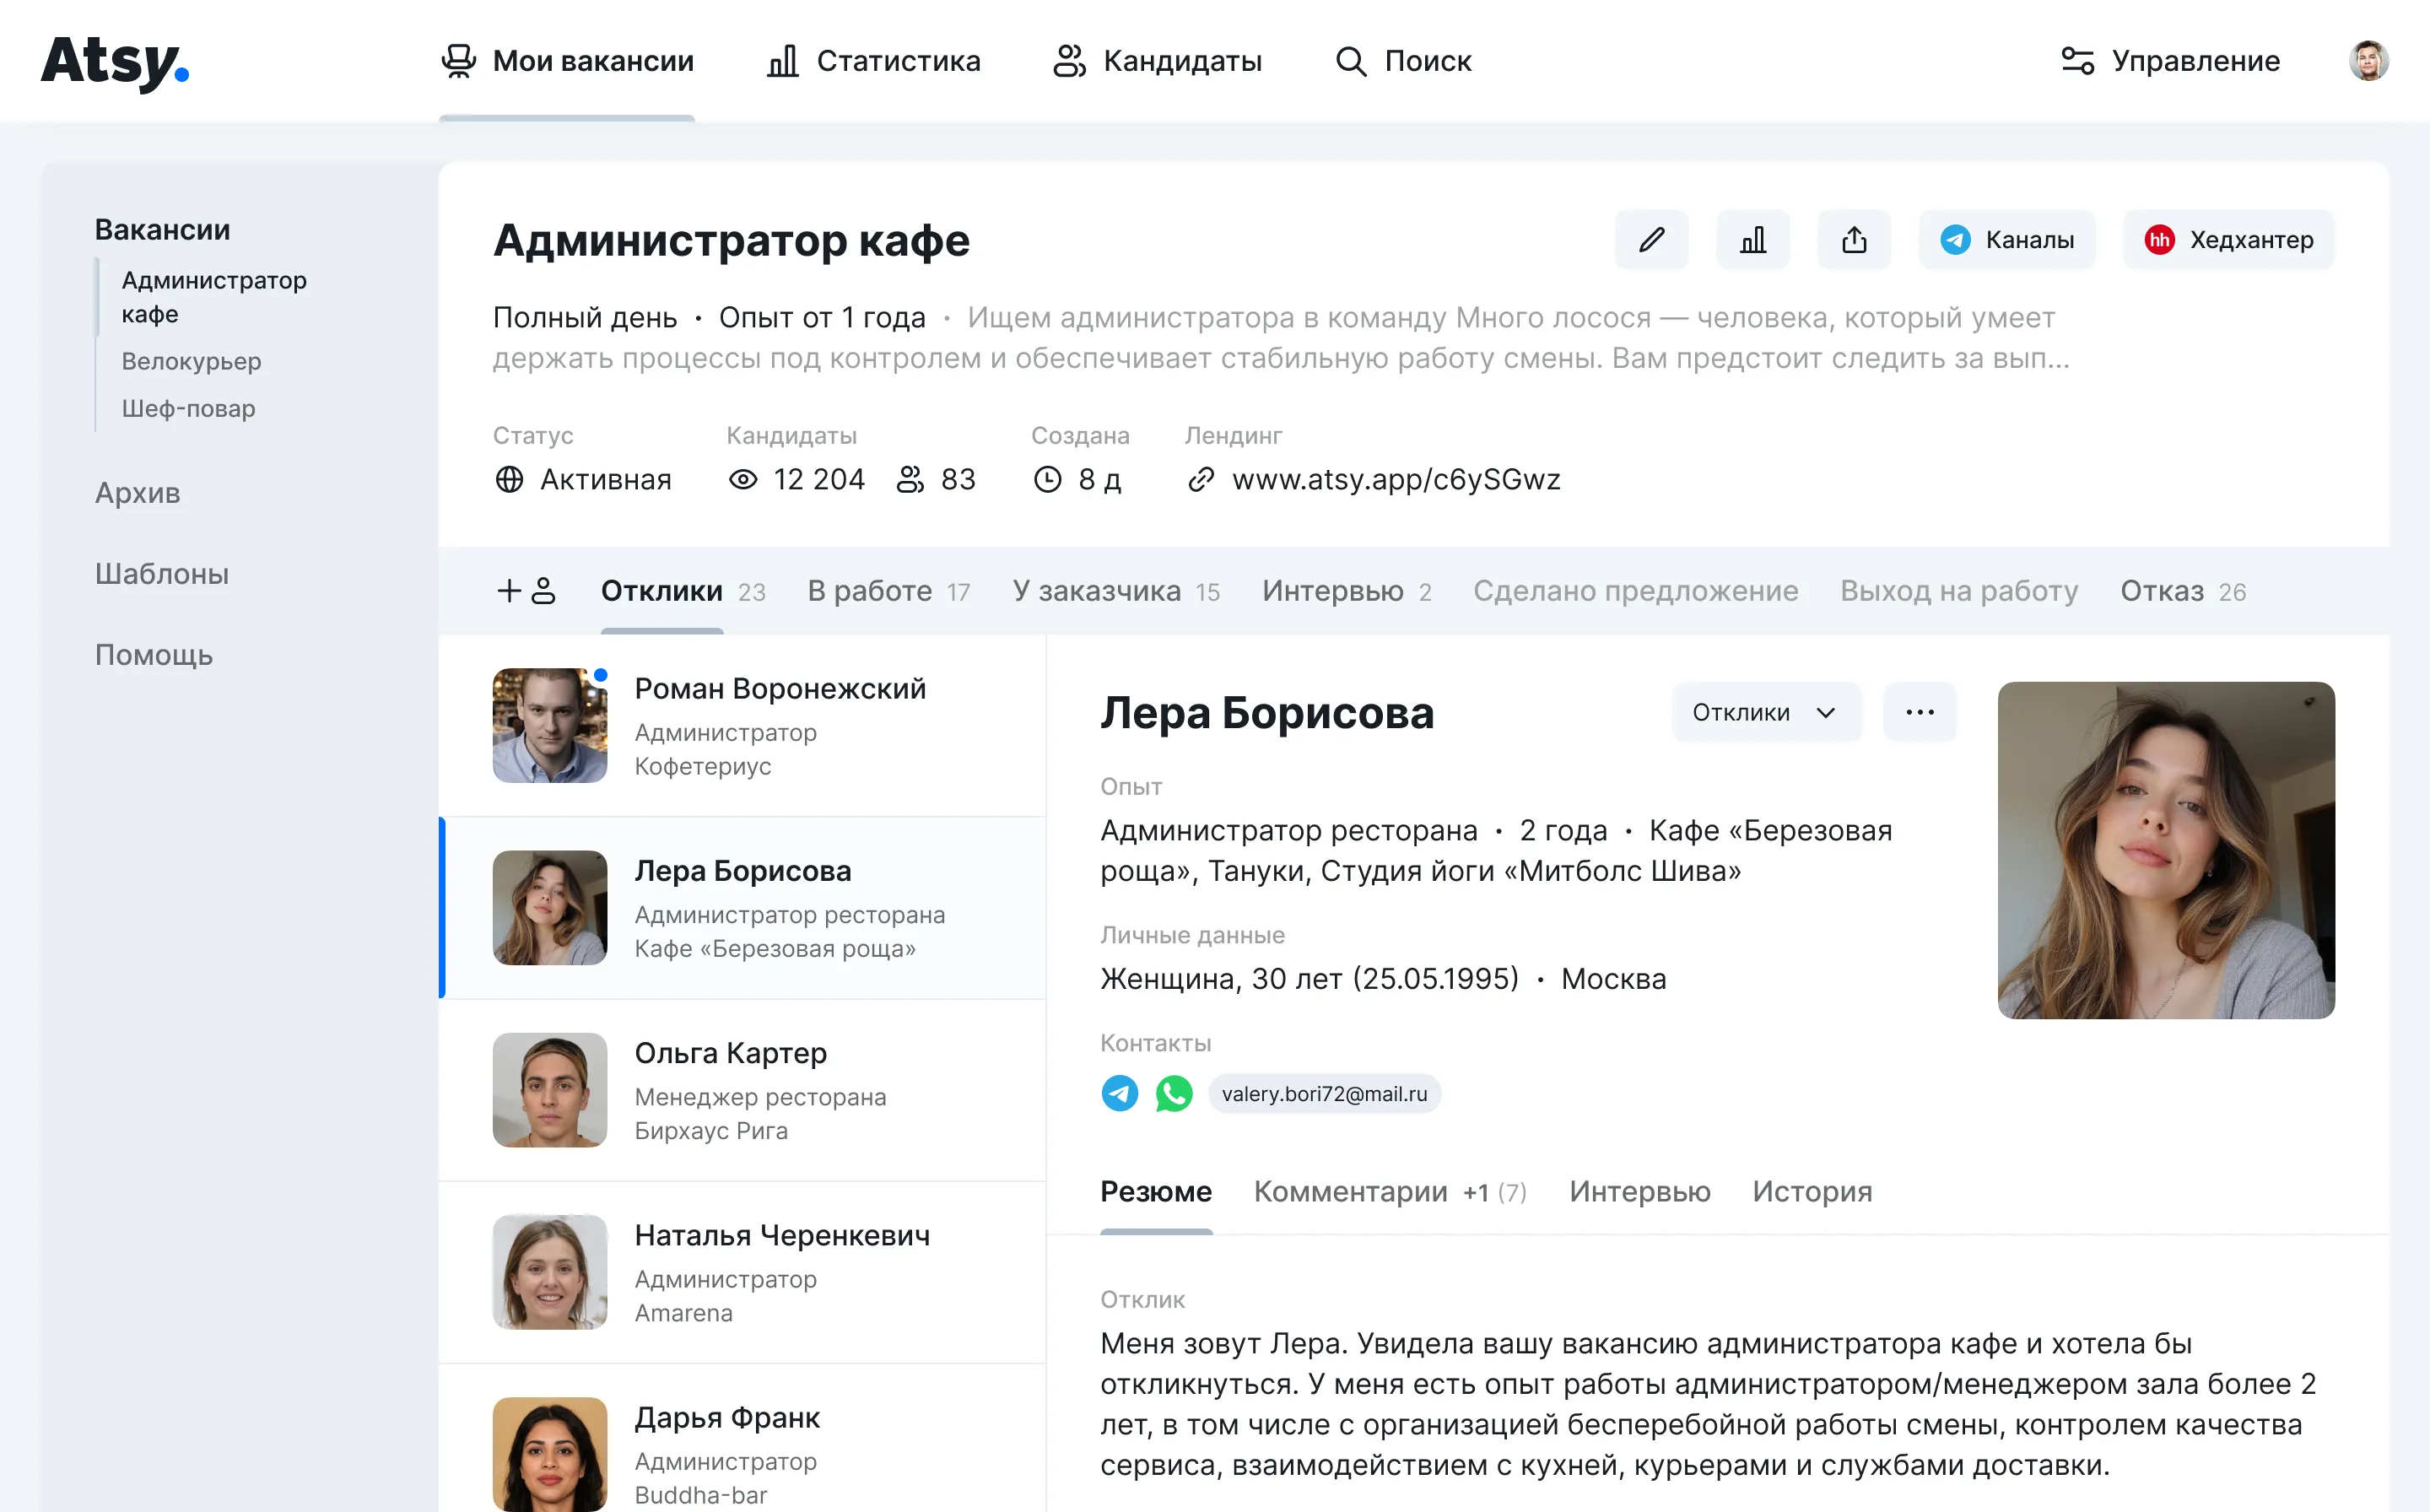Screen dimensions: 2430x1512
Task: Open Управление settings in top bar
Action: [x=2170, y=61]
